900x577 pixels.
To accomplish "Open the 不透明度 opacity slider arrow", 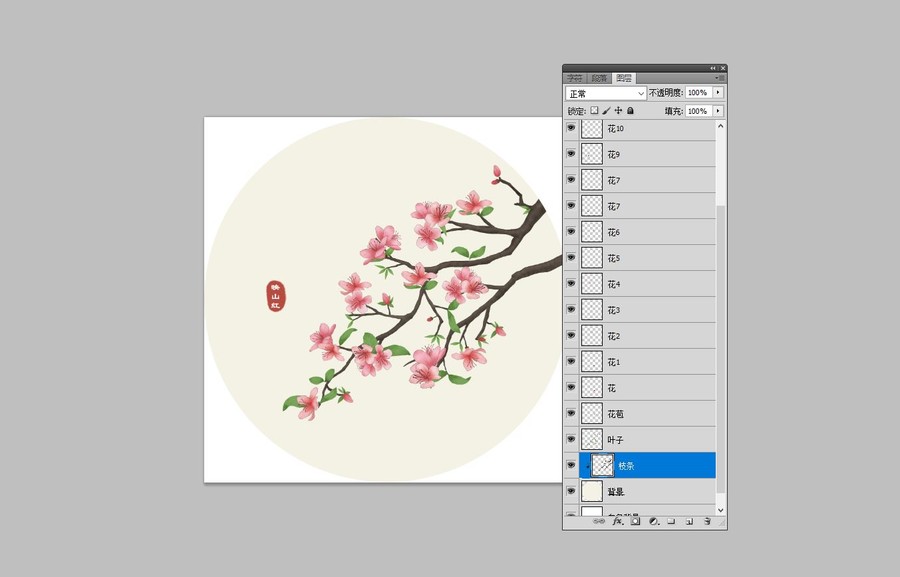I will [718, 92].
